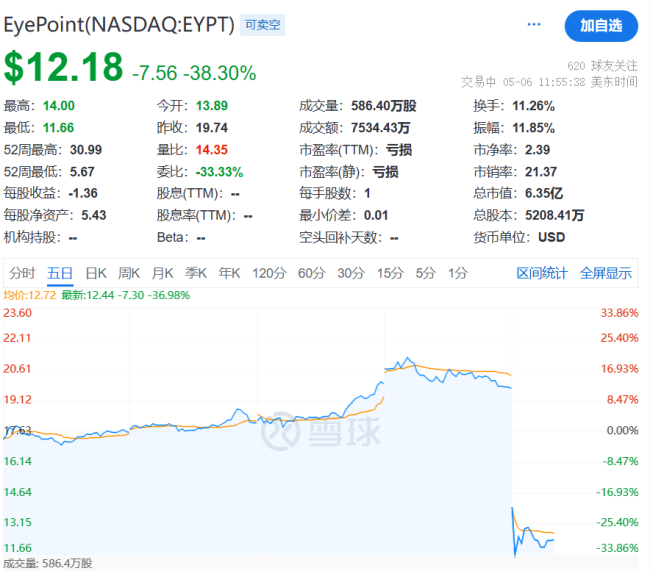Image resolution: width=650 pixels, height=571 pixels.
Task: Click 全屏显示 fullscreen display link
Action: [x=606, y=273]
